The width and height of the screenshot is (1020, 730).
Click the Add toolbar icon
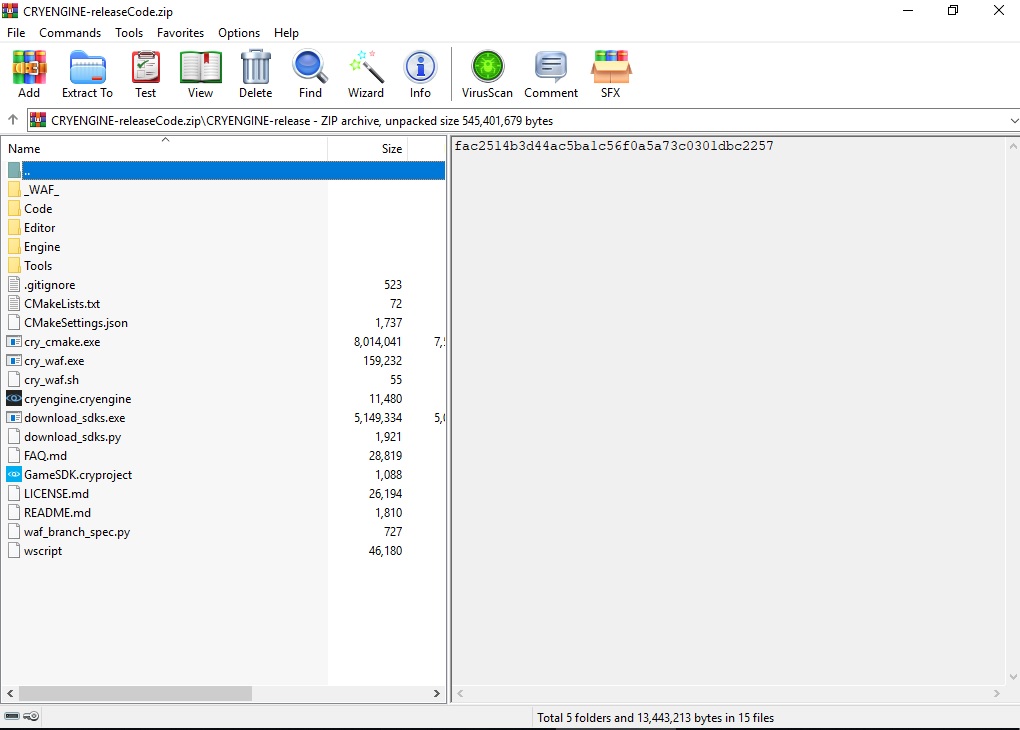(x=29, y=68)
